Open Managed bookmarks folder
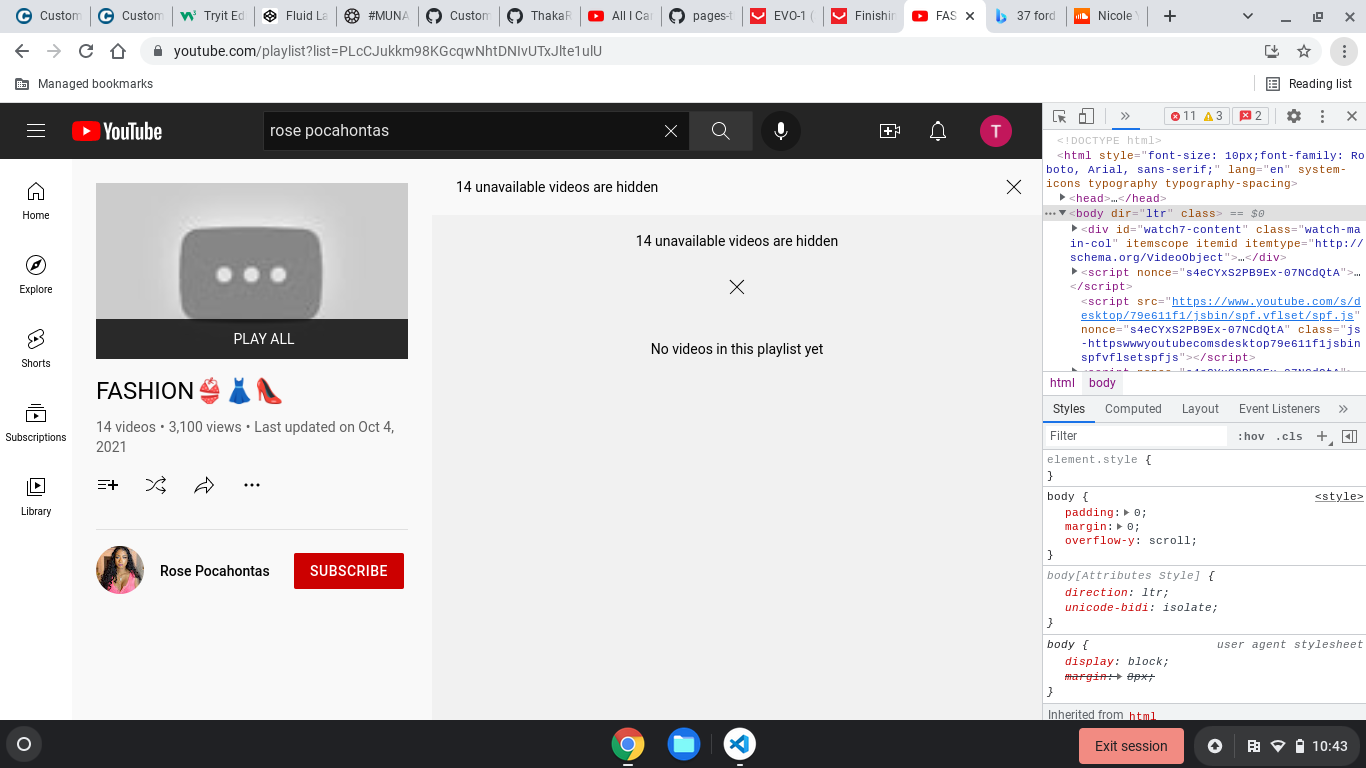Screen dimensions: 1366x768 85,84
